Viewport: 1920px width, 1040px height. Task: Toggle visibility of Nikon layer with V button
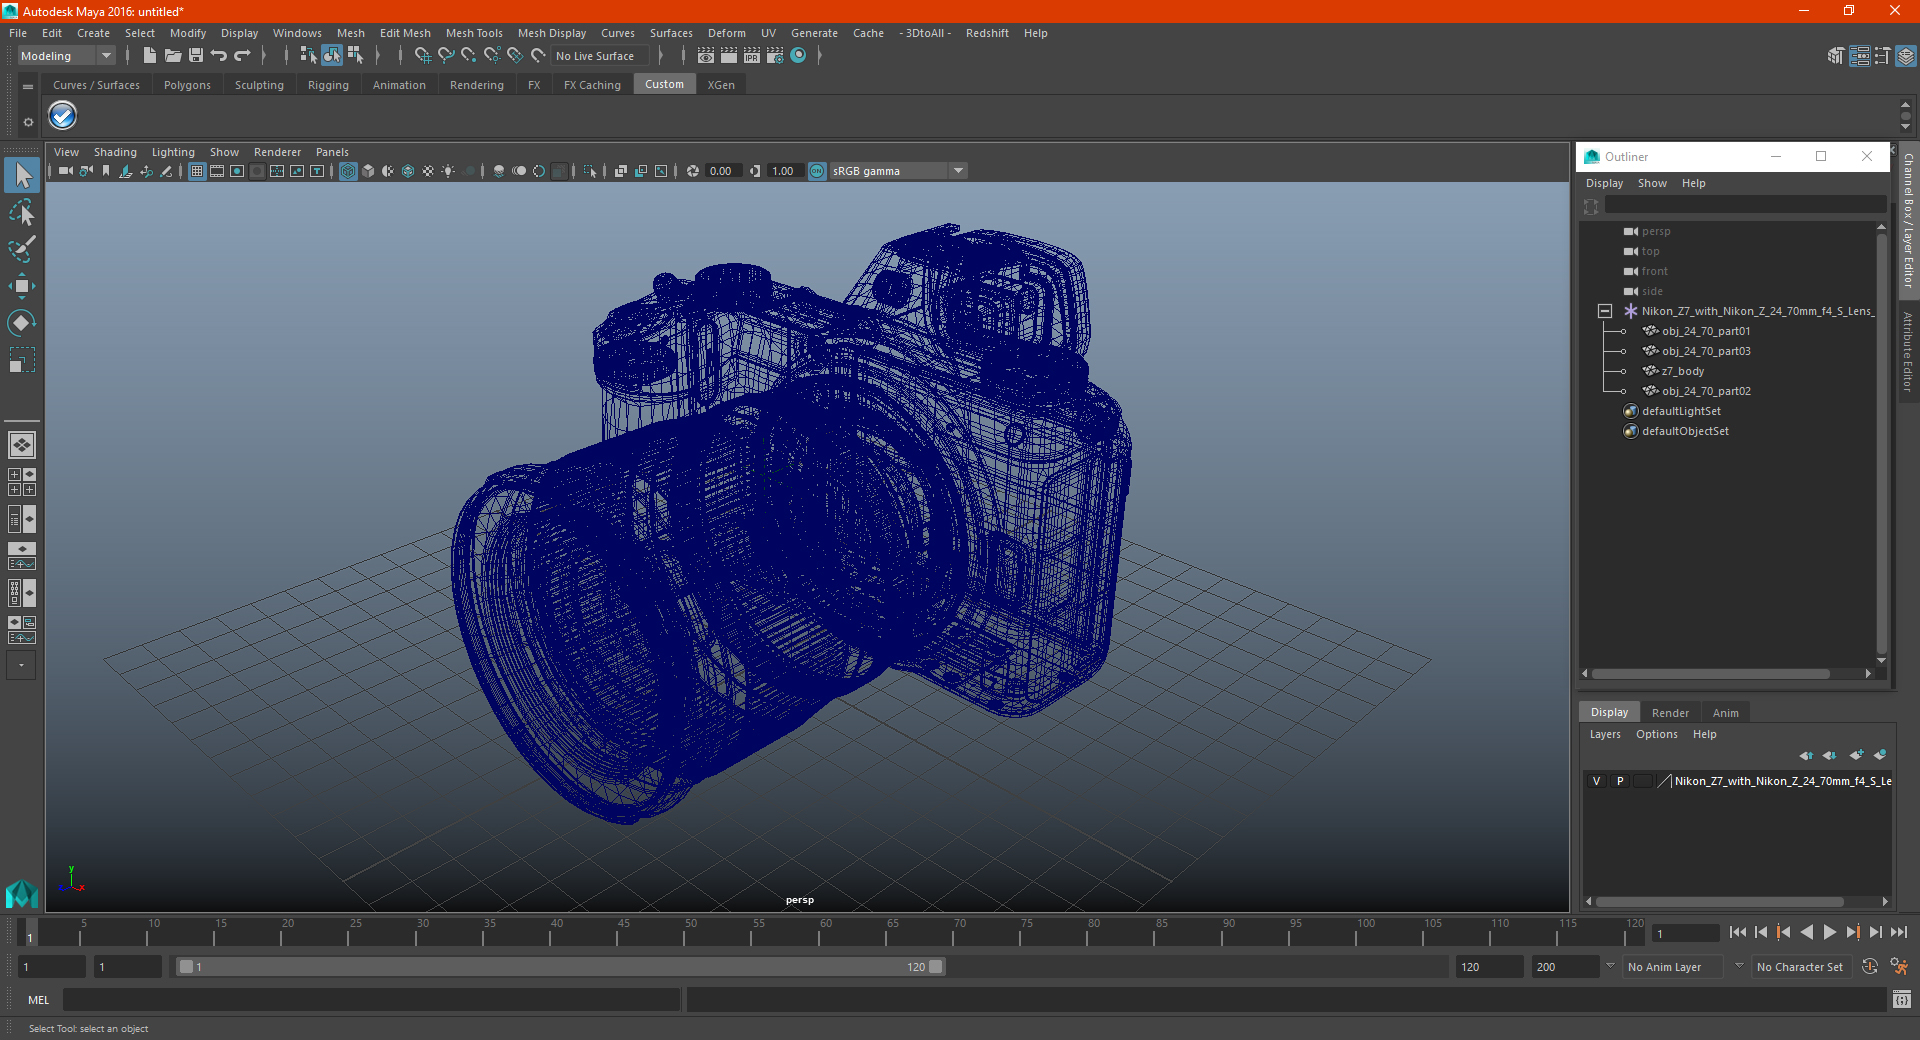tap(1596, 781)
